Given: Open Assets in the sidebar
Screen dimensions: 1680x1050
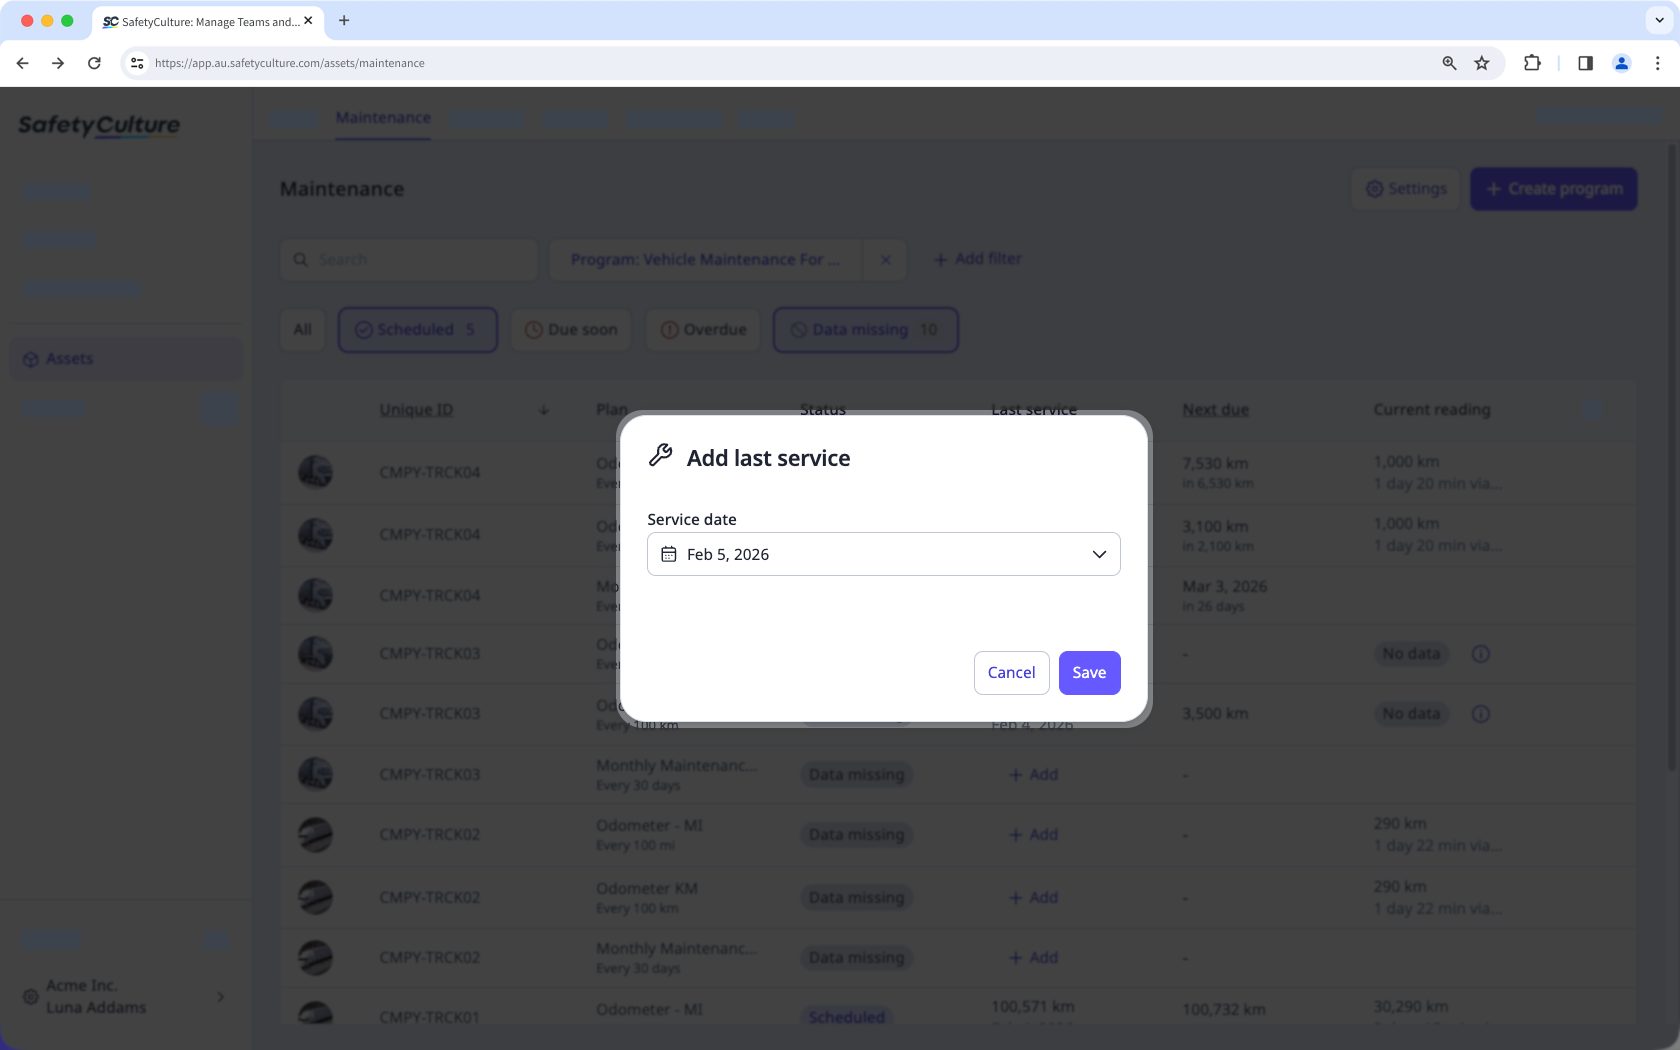Looking at the screenshot, I should pyautogui.click(x=126, y=359).
